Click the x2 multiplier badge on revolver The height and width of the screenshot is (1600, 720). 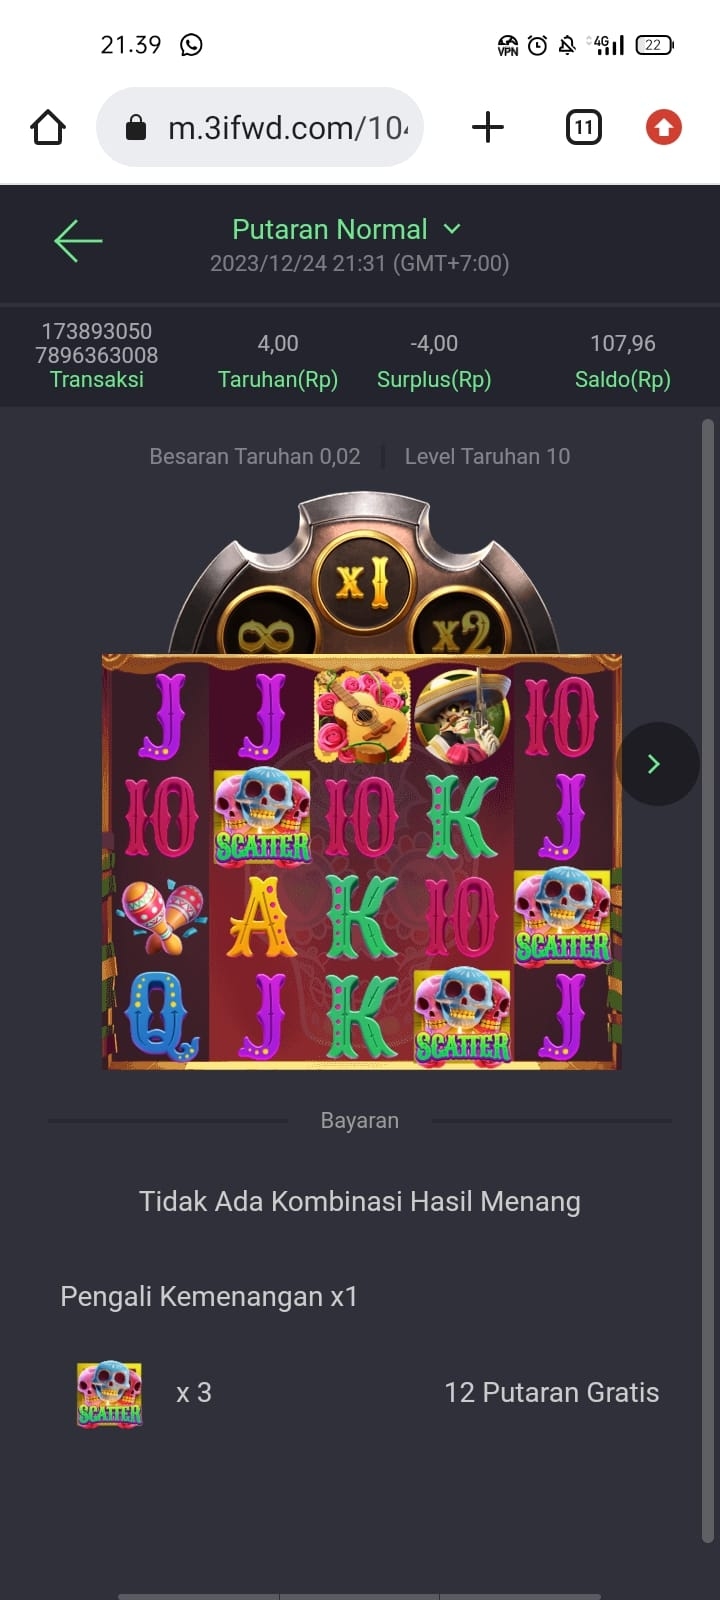click(461, 632)
